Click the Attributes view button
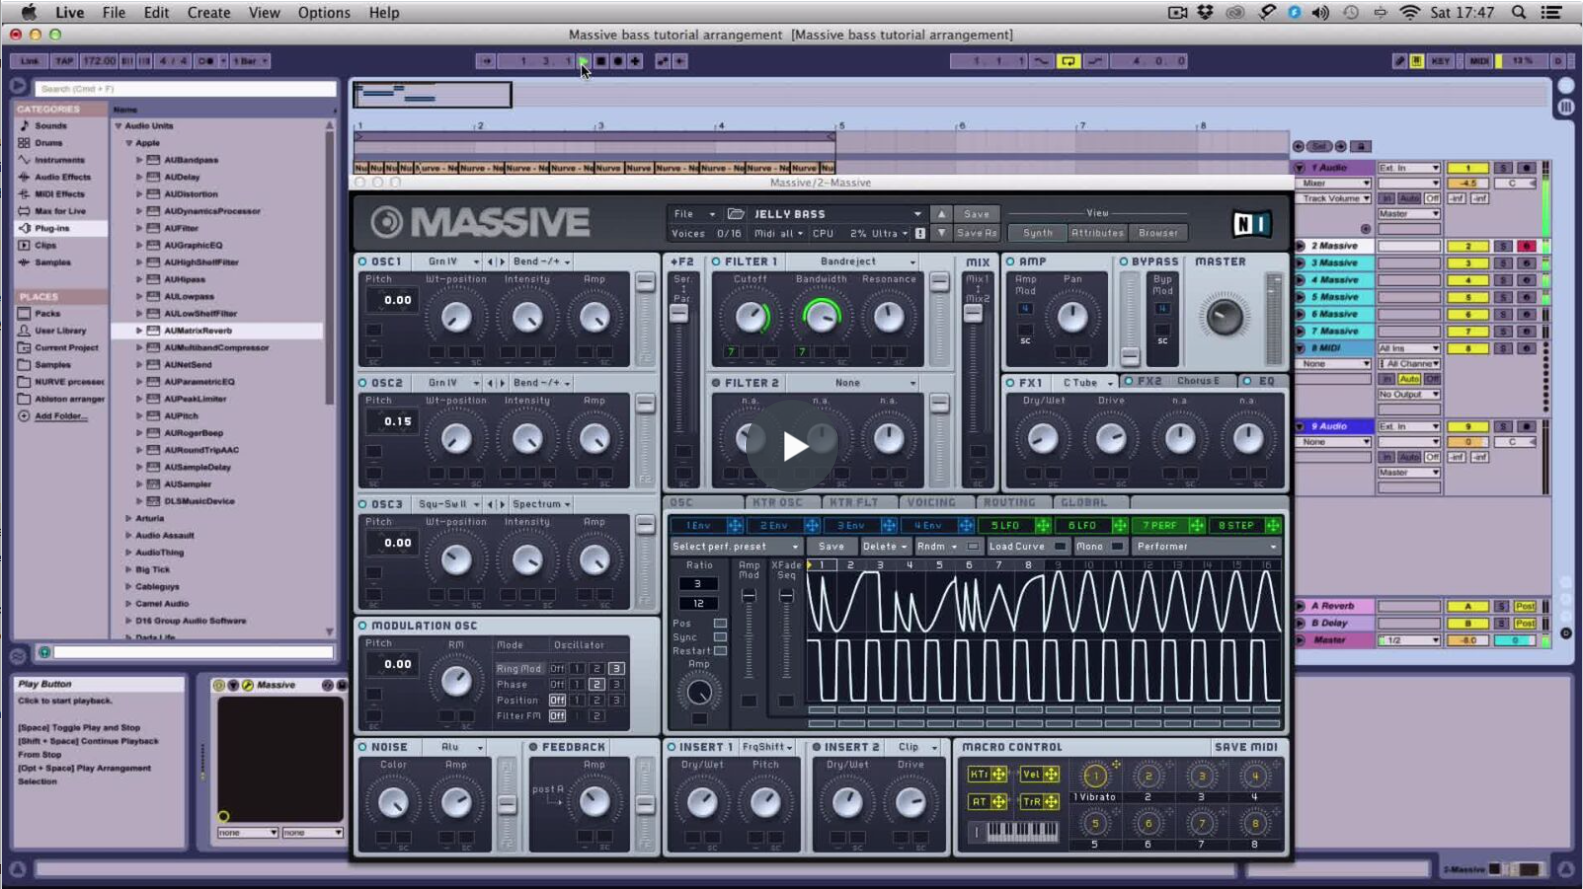 click(1097, 233)
